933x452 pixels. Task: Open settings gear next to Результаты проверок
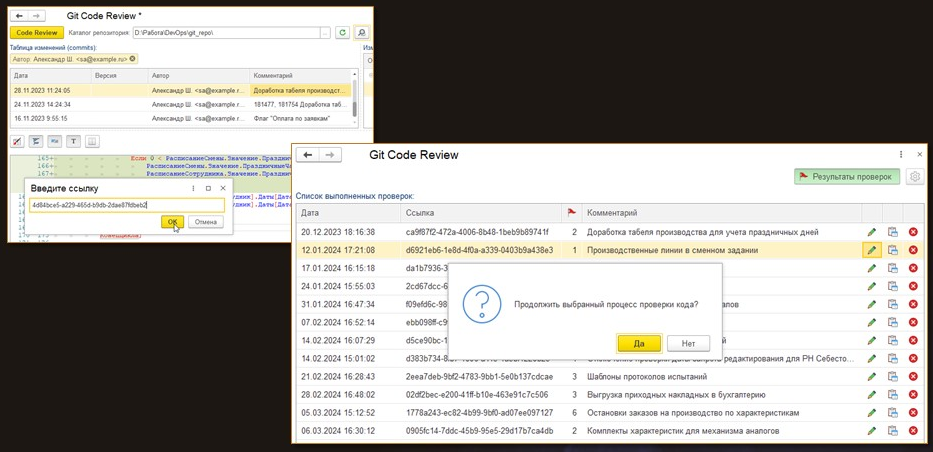click(x=914, y=177)
